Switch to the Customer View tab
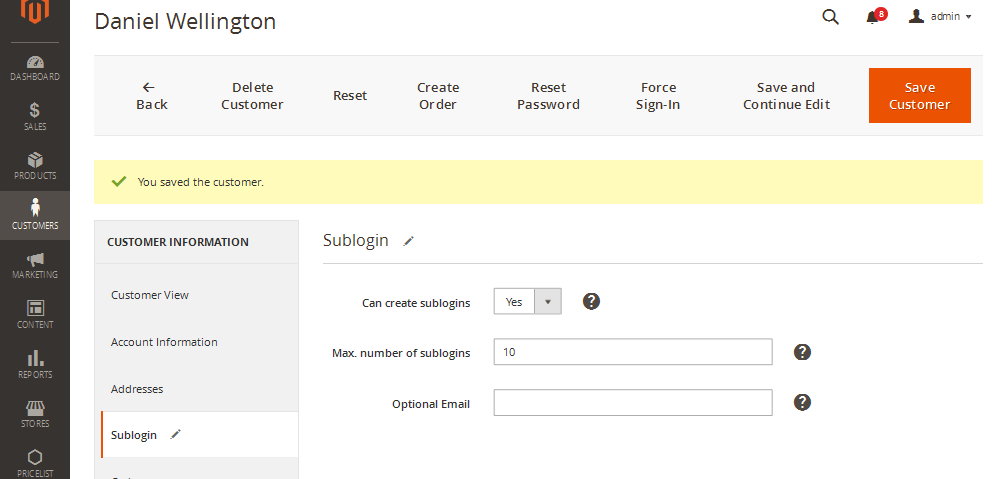Image resolution: width=1000 pixels, height=479 pixels. tap(150, 295)
